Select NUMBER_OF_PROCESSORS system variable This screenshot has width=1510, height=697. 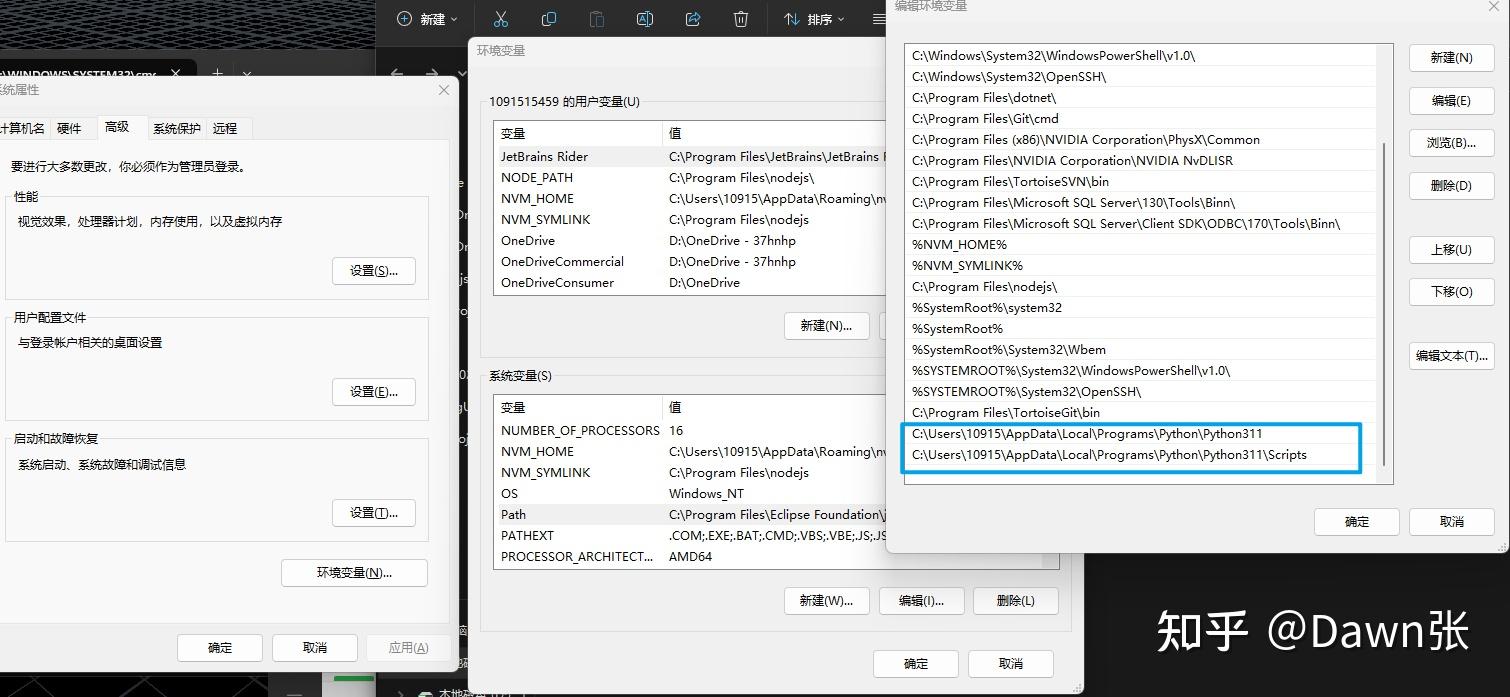click(x=690, y=430)
